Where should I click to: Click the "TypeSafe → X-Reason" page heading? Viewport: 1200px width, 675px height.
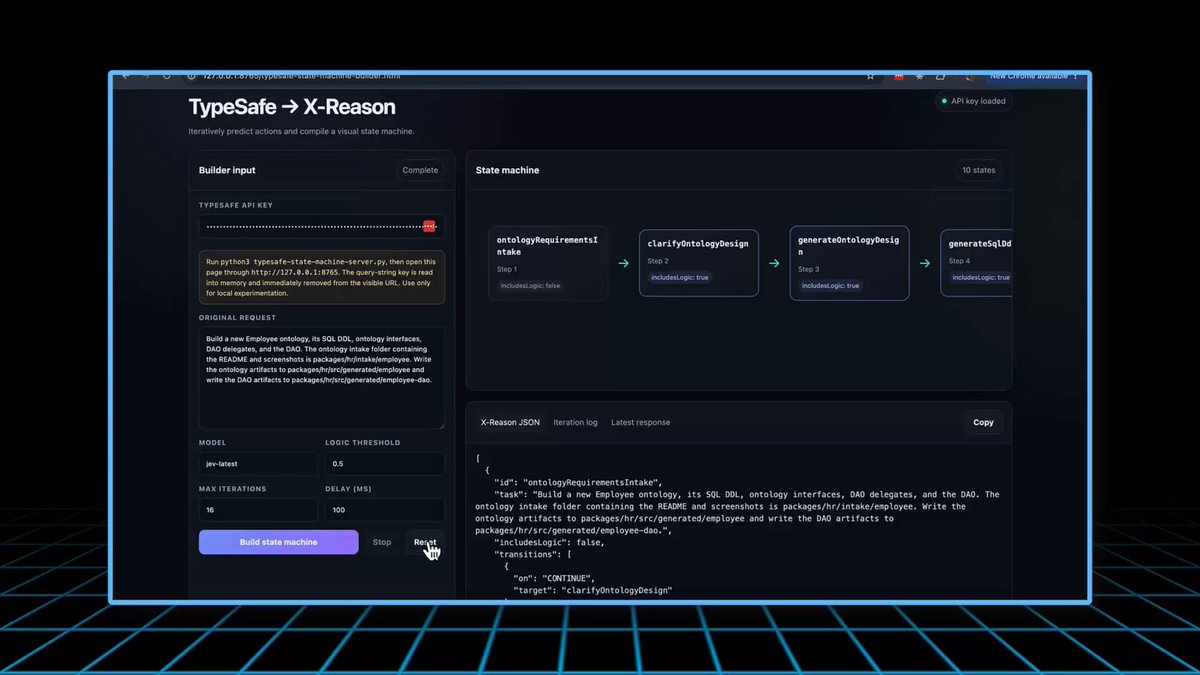(292, 107)
